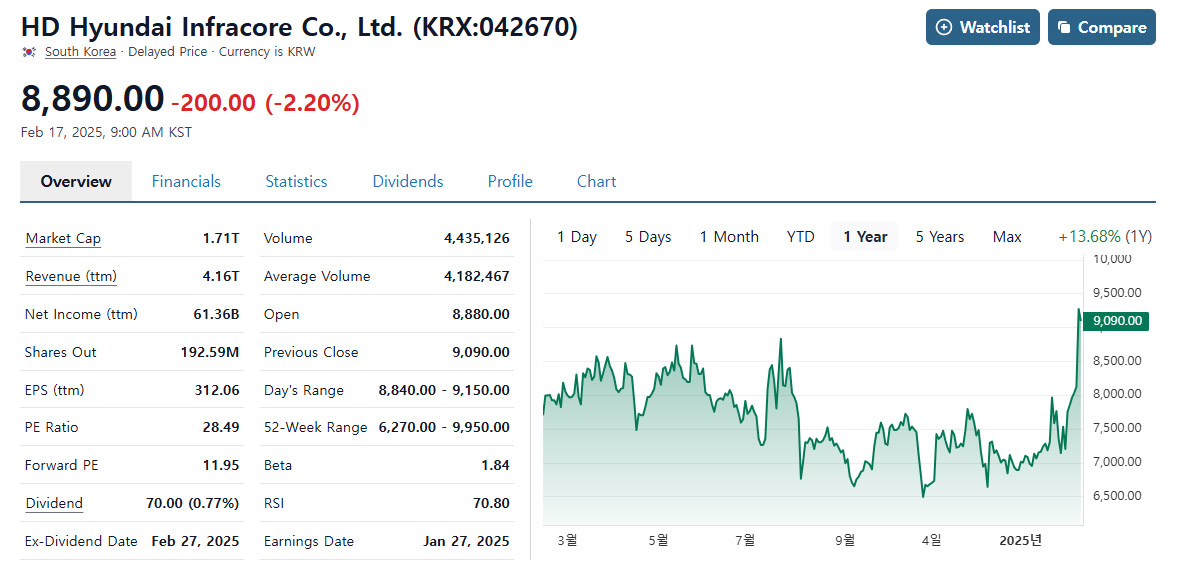
Task: Go to the Dividends tab
Action: coord(407,181)
